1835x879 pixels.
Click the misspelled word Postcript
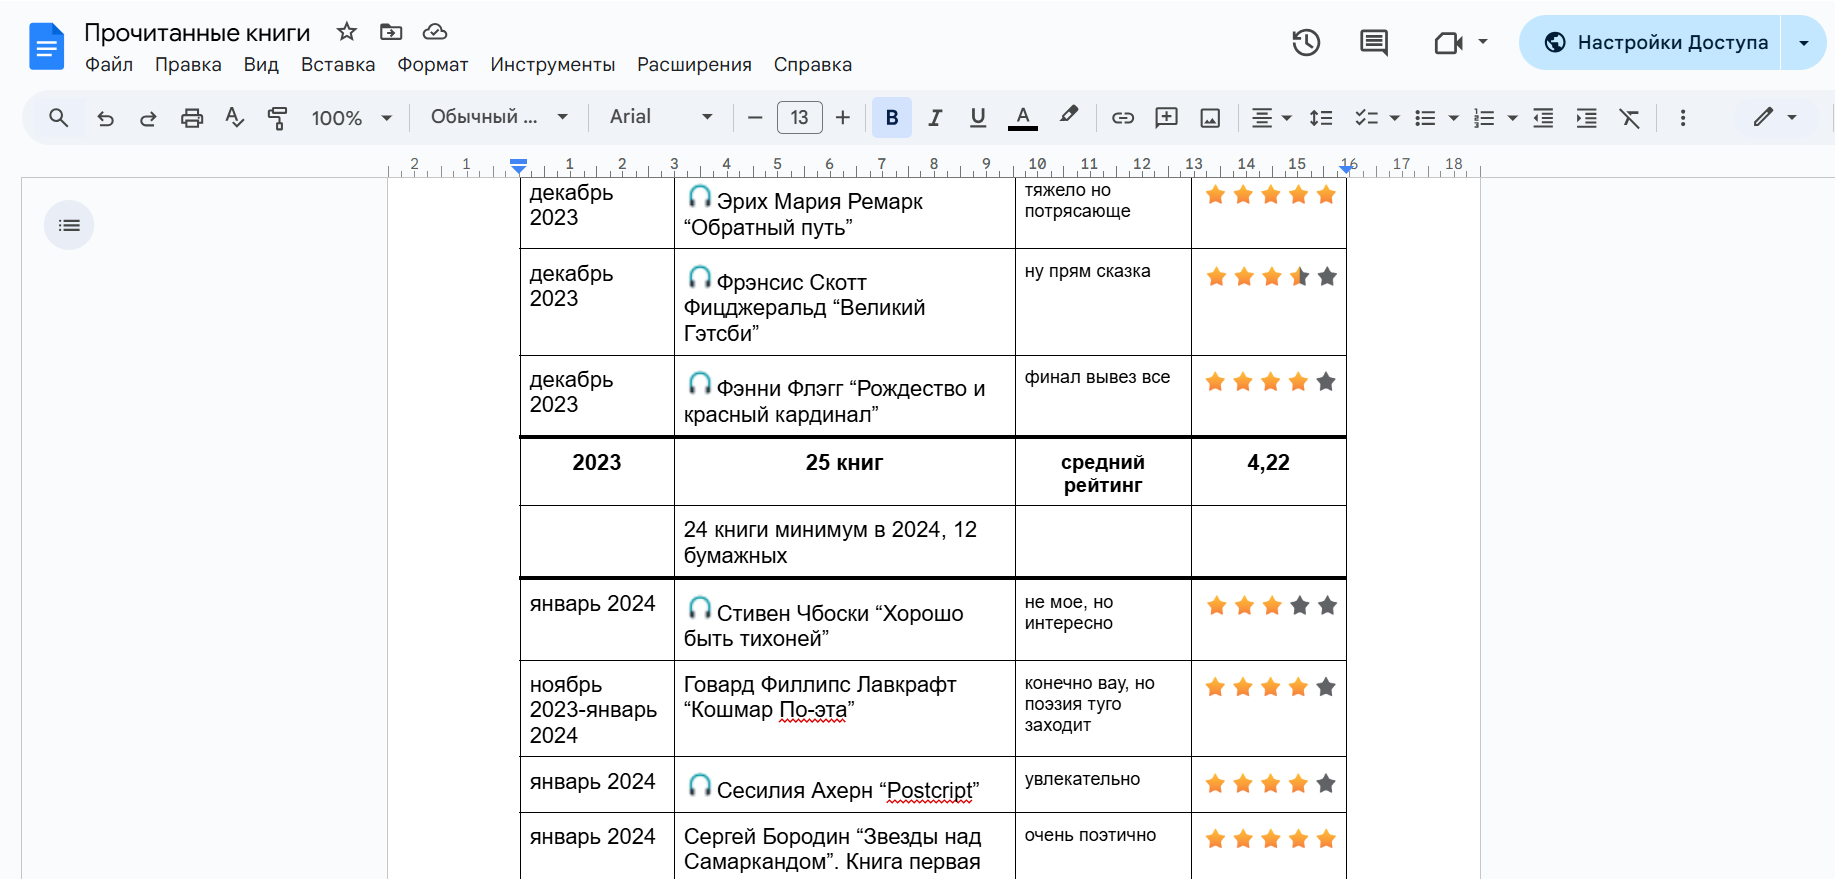tap(930, 790)
